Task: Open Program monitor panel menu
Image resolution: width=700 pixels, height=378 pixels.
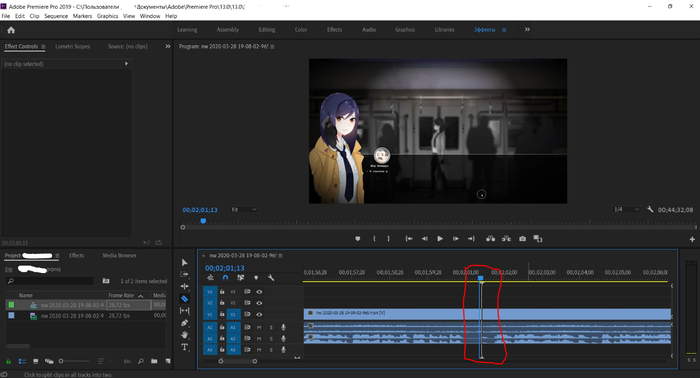Action: click(x=272, y=46)
